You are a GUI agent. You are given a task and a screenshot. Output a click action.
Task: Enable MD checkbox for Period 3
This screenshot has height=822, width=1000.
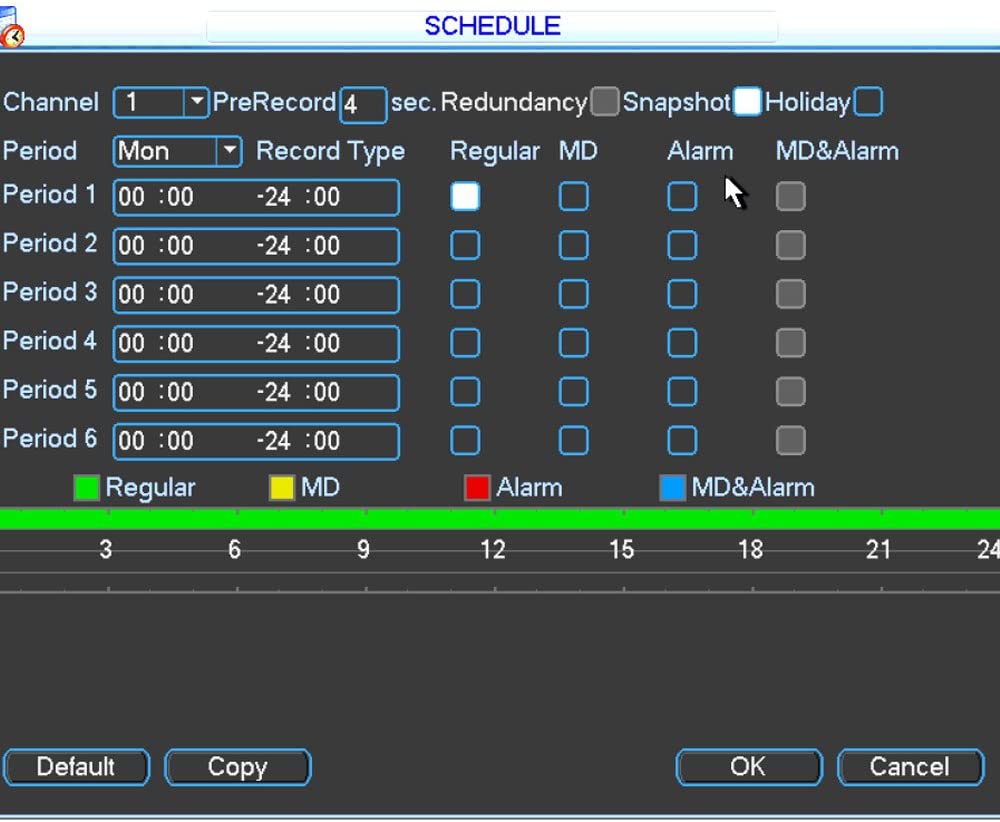(x=573, y=294)
